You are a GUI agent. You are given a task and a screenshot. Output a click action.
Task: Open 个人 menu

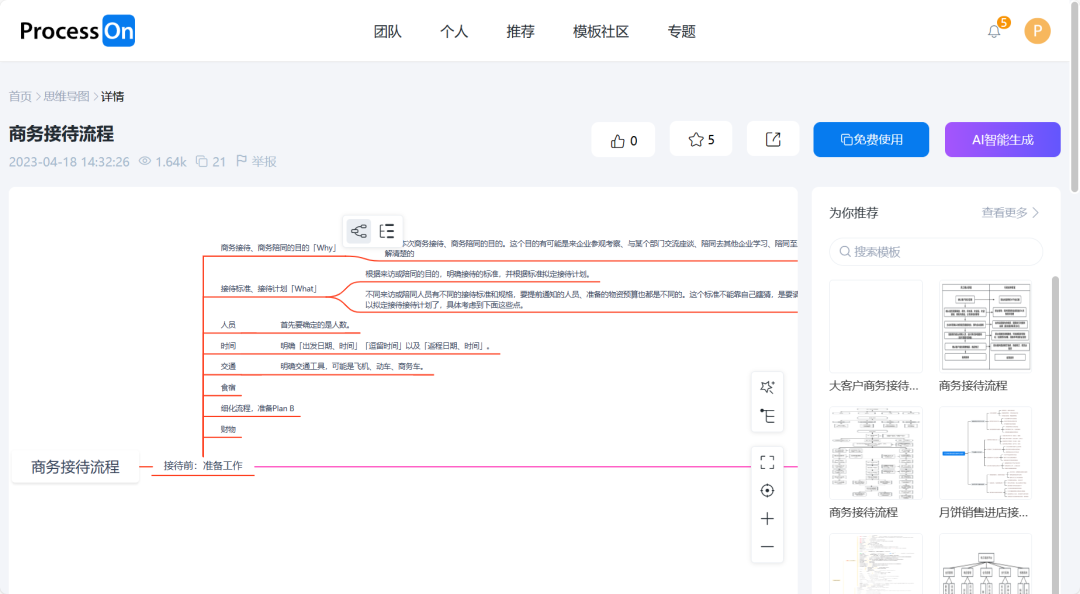454,32
